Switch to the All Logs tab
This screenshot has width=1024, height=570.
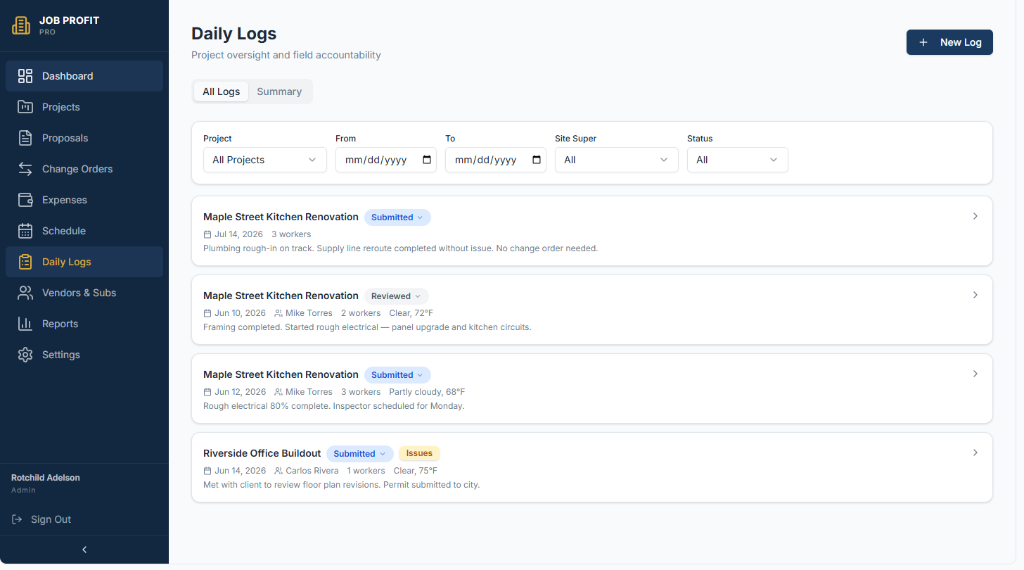(221, 91)
